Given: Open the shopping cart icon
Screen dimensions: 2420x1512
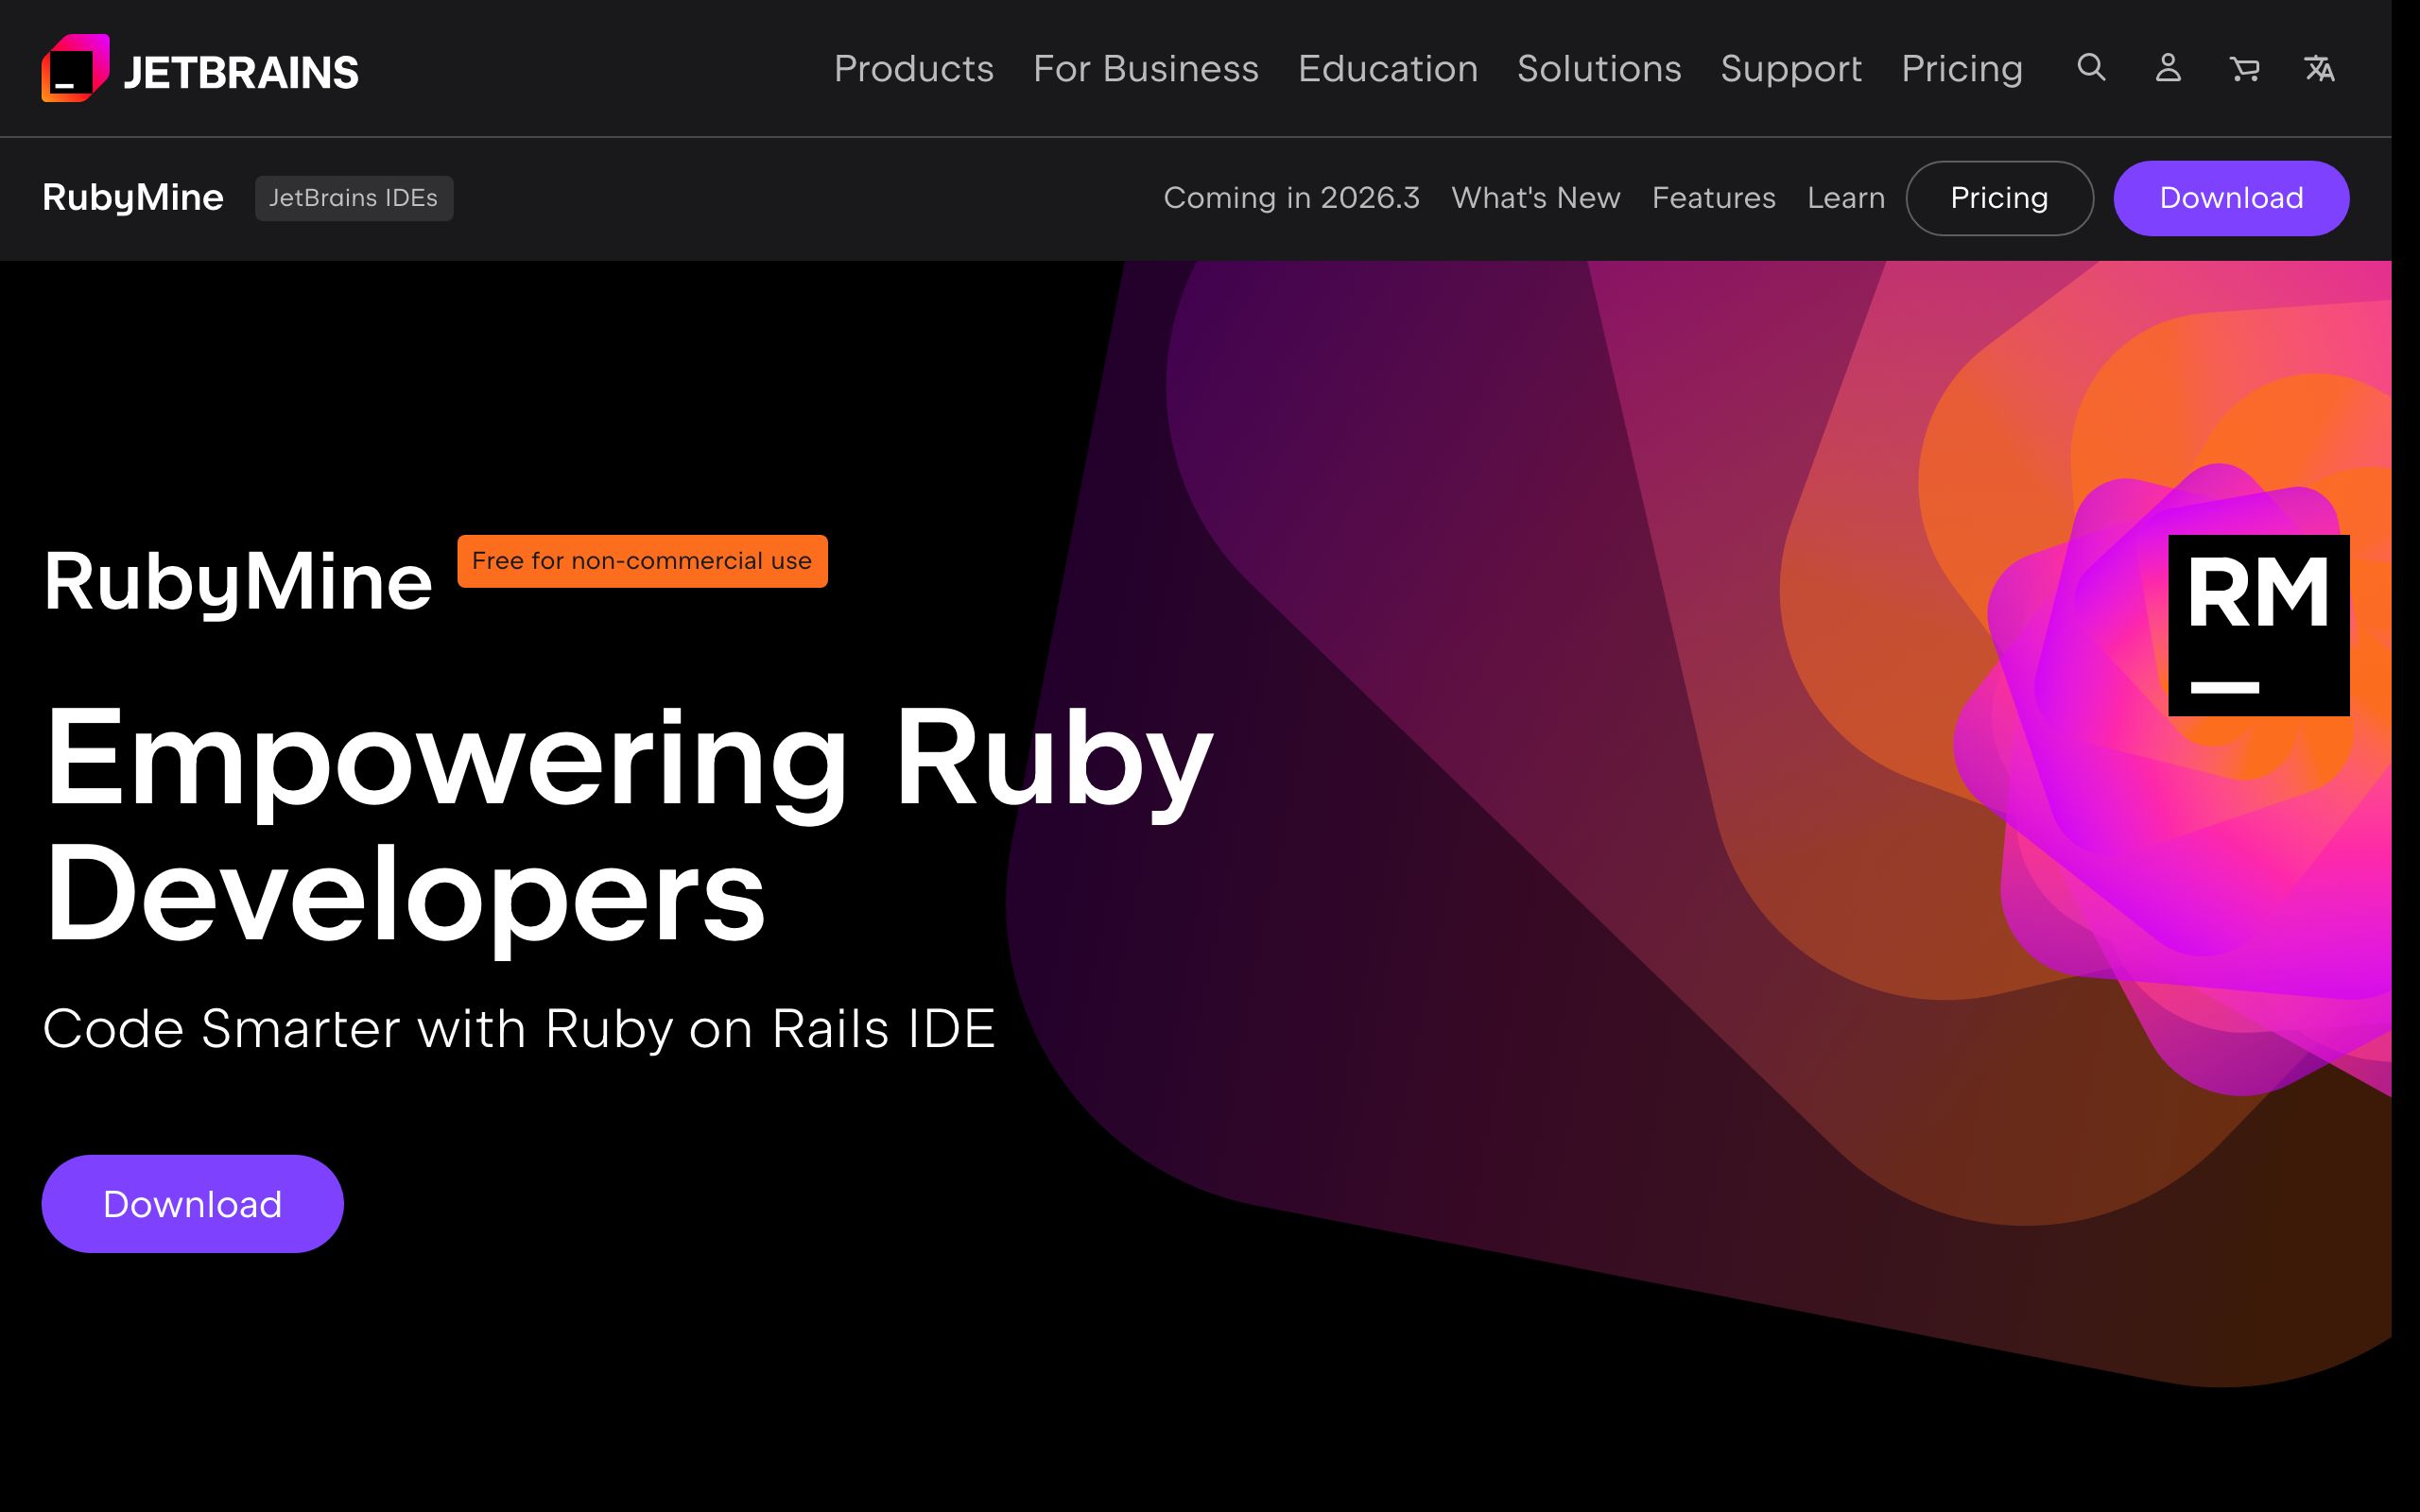Looking at the screenshot, I should (2245, 69).
